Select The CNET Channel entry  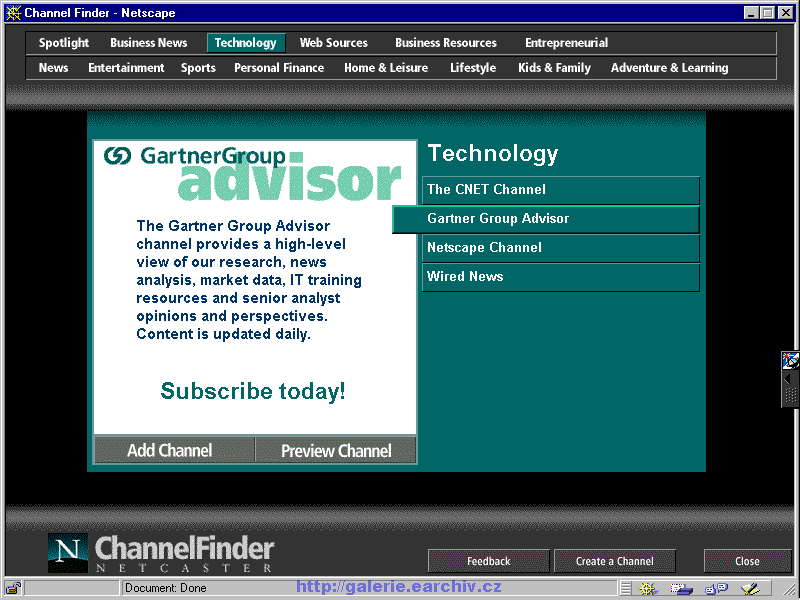point(561,190)
